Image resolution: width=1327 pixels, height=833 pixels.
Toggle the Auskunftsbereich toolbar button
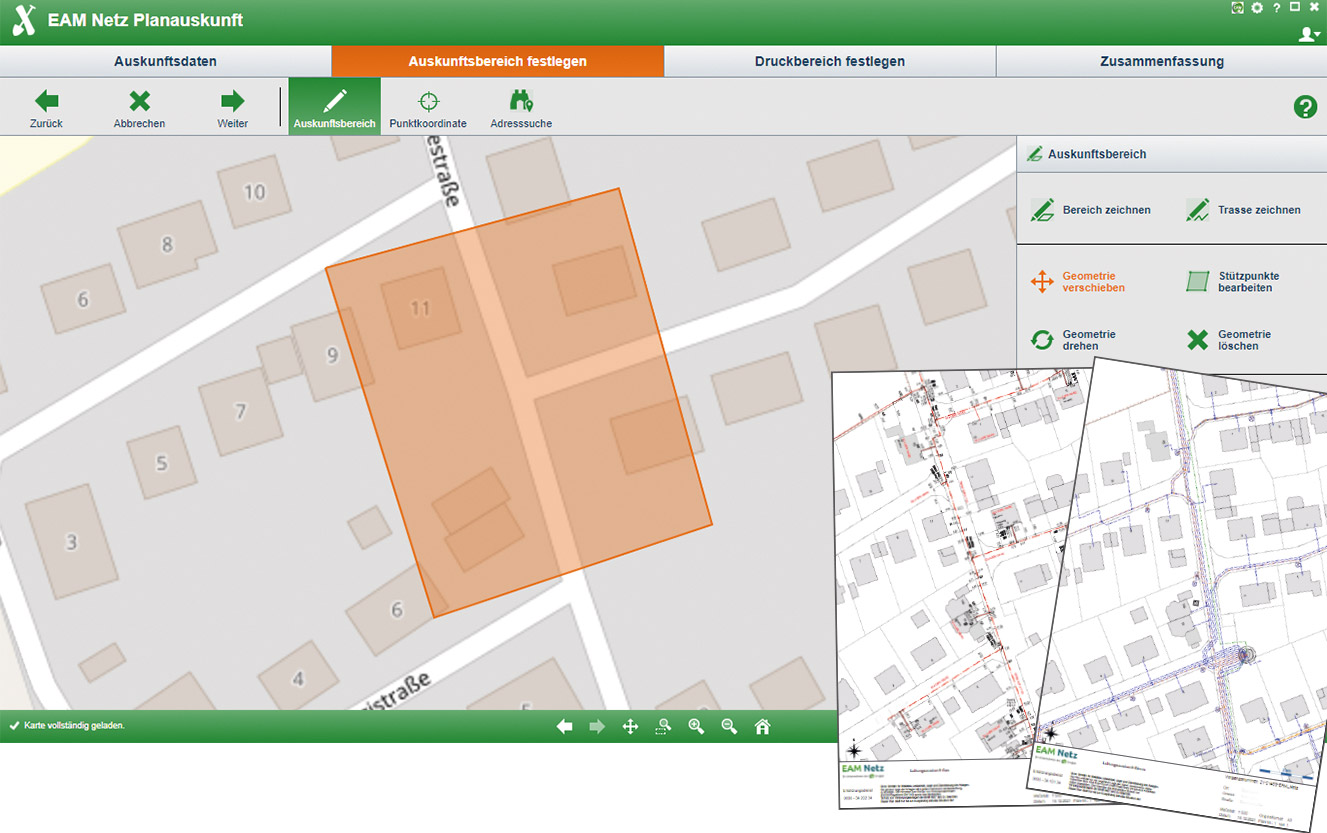pyautogui.click(x=335, y=106)
